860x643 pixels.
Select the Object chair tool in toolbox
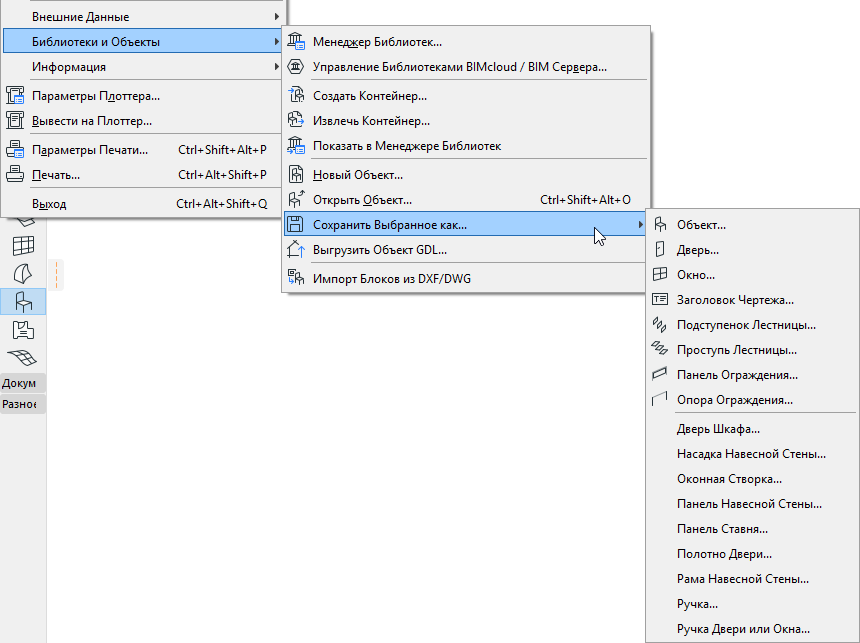pyautogui.click(x=23, y=302)
